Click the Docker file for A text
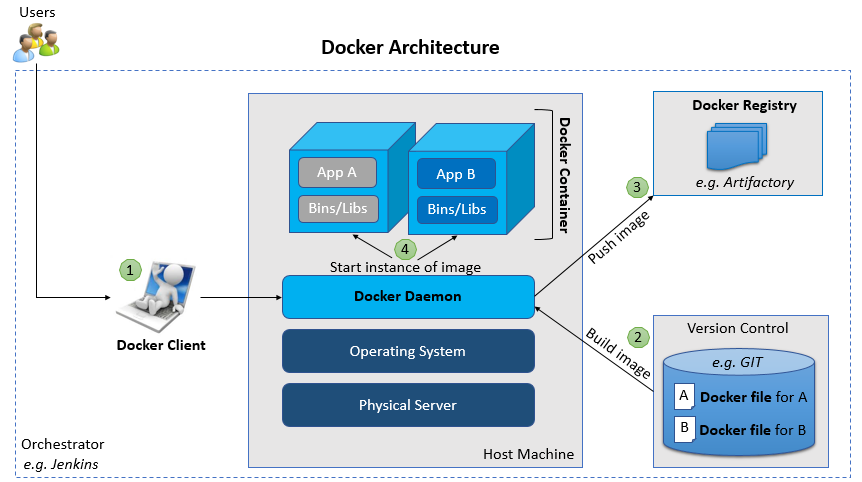The image size is (862, 482). pos(754,397)
